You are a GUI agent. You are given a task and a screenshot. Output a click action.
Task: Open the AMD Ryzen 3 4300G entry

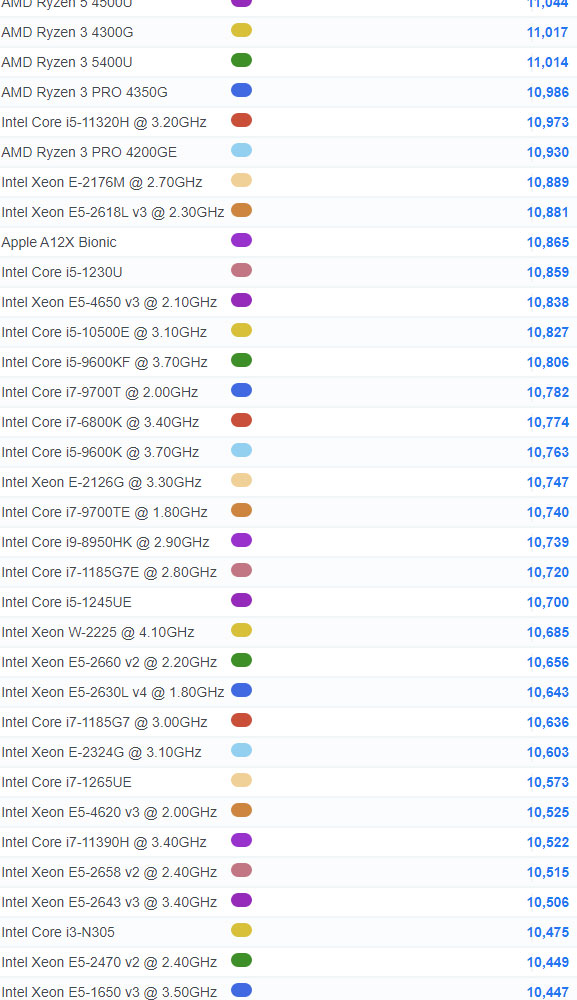coord(67,33)
